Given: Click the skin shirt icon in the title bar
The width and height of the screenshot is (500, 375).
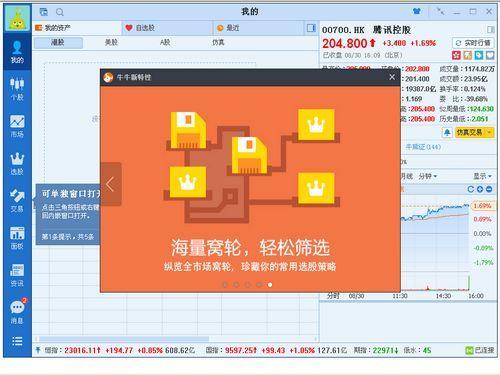Looking at the screenshot, I should pyautogui.click(x=416, y=11).
